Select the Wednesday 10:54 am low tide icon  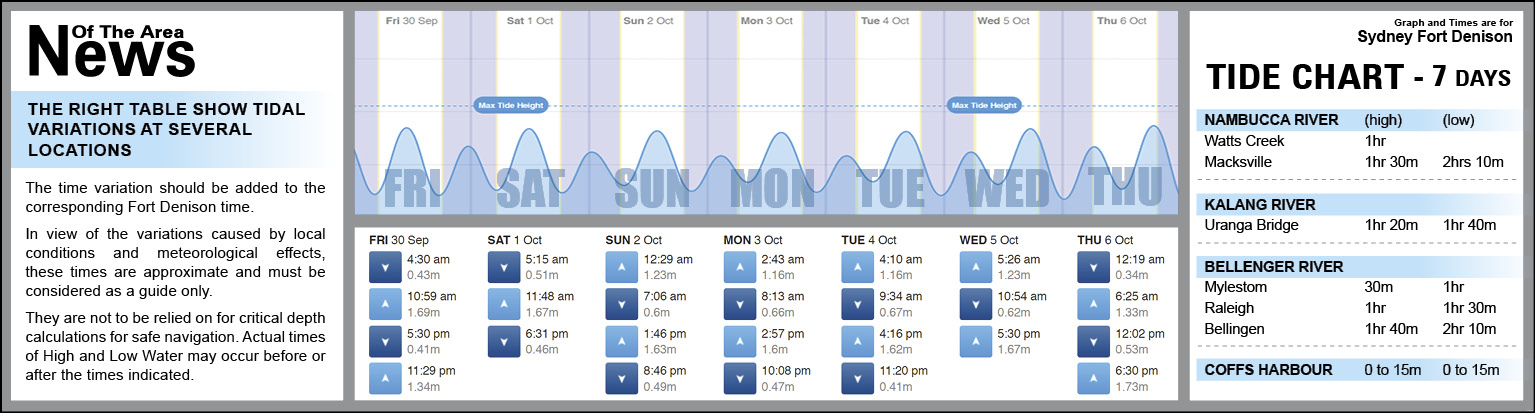974,304
